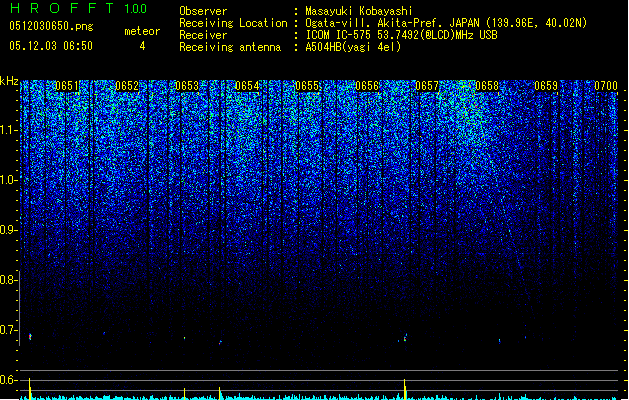Click the 0656 time marker
Image resolution: width=629 pixels, height=400 pixels.
[367, 86]
